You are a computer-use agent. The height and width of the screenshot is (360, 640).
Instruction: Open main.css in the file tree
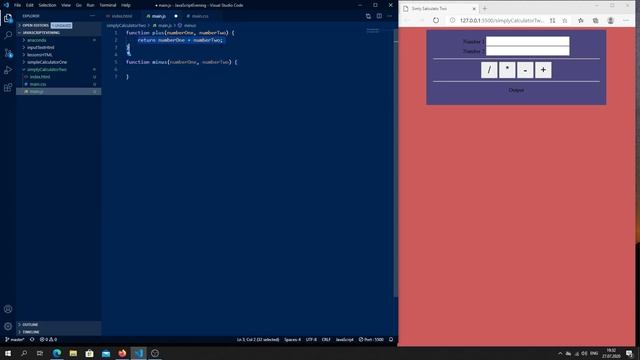pos(38,84)
